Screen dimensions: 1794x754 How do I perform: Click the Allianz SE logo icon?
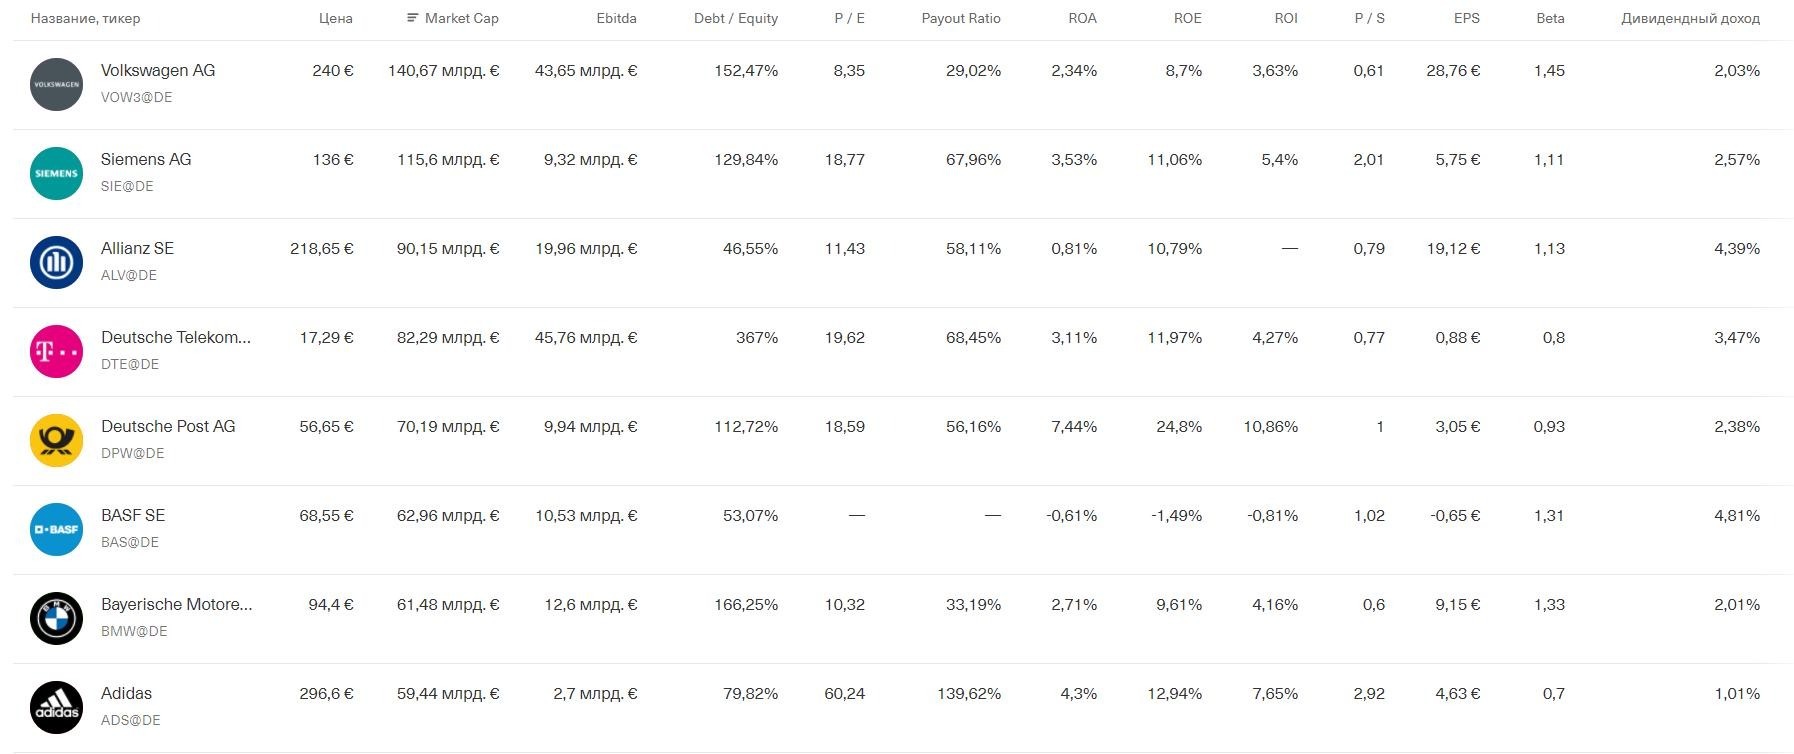point(56,263)
